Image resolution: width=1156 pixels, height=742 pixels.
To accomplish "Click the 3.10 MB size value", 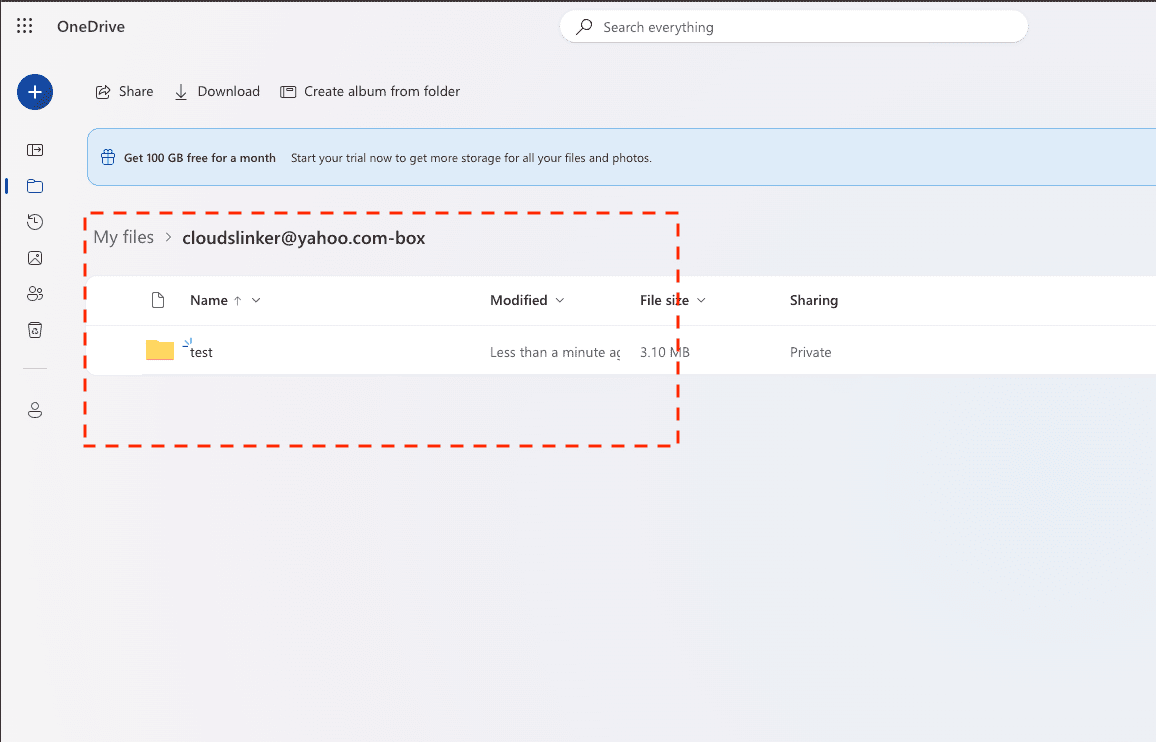I will coord(664,353).
